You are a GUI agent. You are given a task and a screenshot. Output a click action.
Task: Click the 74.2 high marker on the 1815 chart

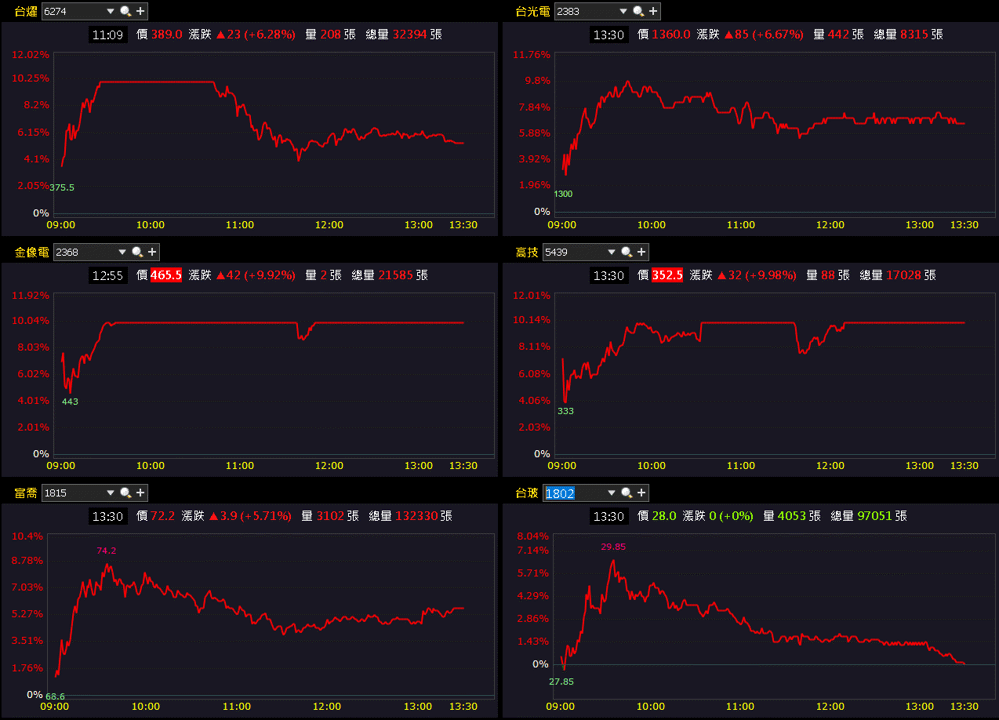point(106,551)
